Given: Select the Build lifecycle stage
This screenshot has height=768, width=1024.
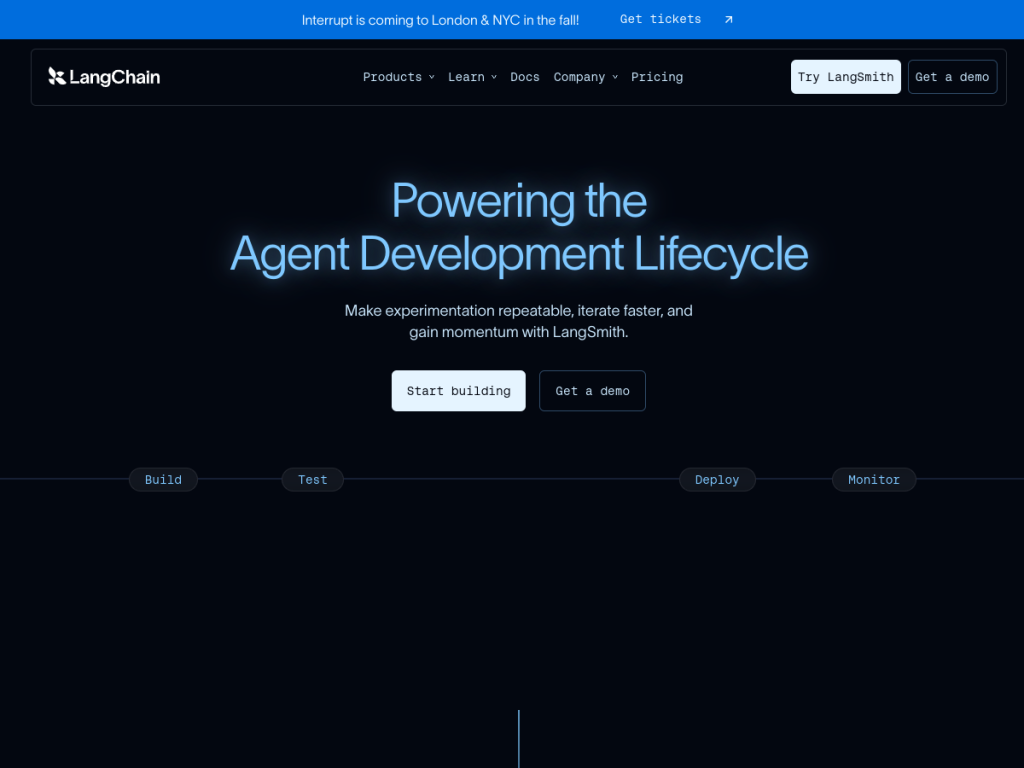Looking at the screenshot, I should 163,479.
